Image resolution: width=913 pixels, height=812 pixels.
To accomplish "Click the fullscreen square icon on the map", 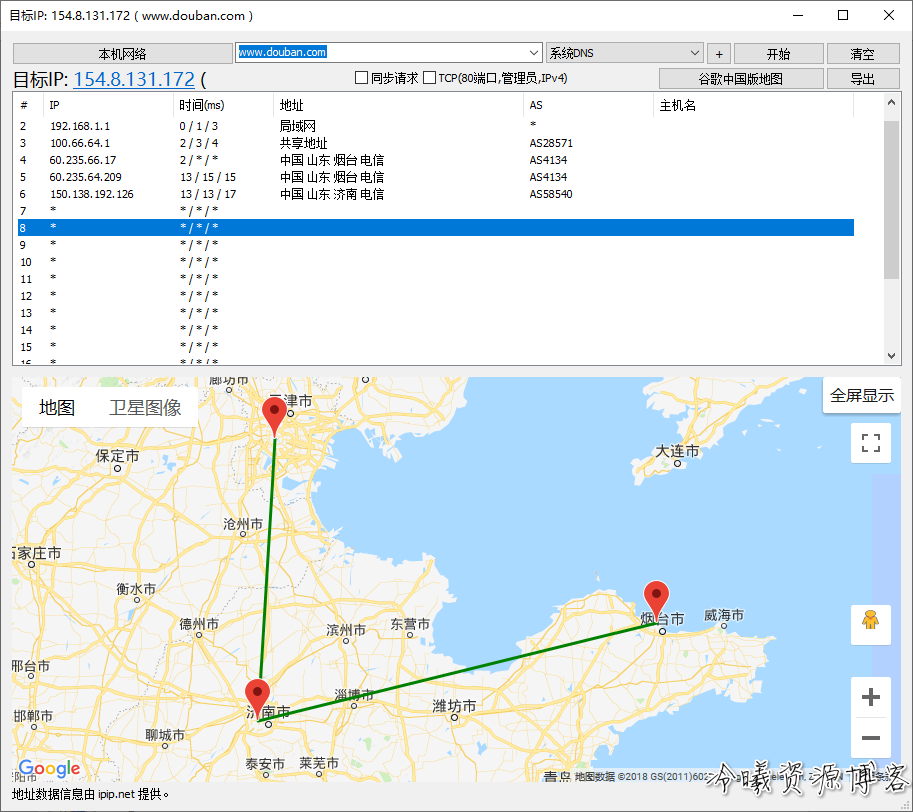I will [x=870, y=443].
